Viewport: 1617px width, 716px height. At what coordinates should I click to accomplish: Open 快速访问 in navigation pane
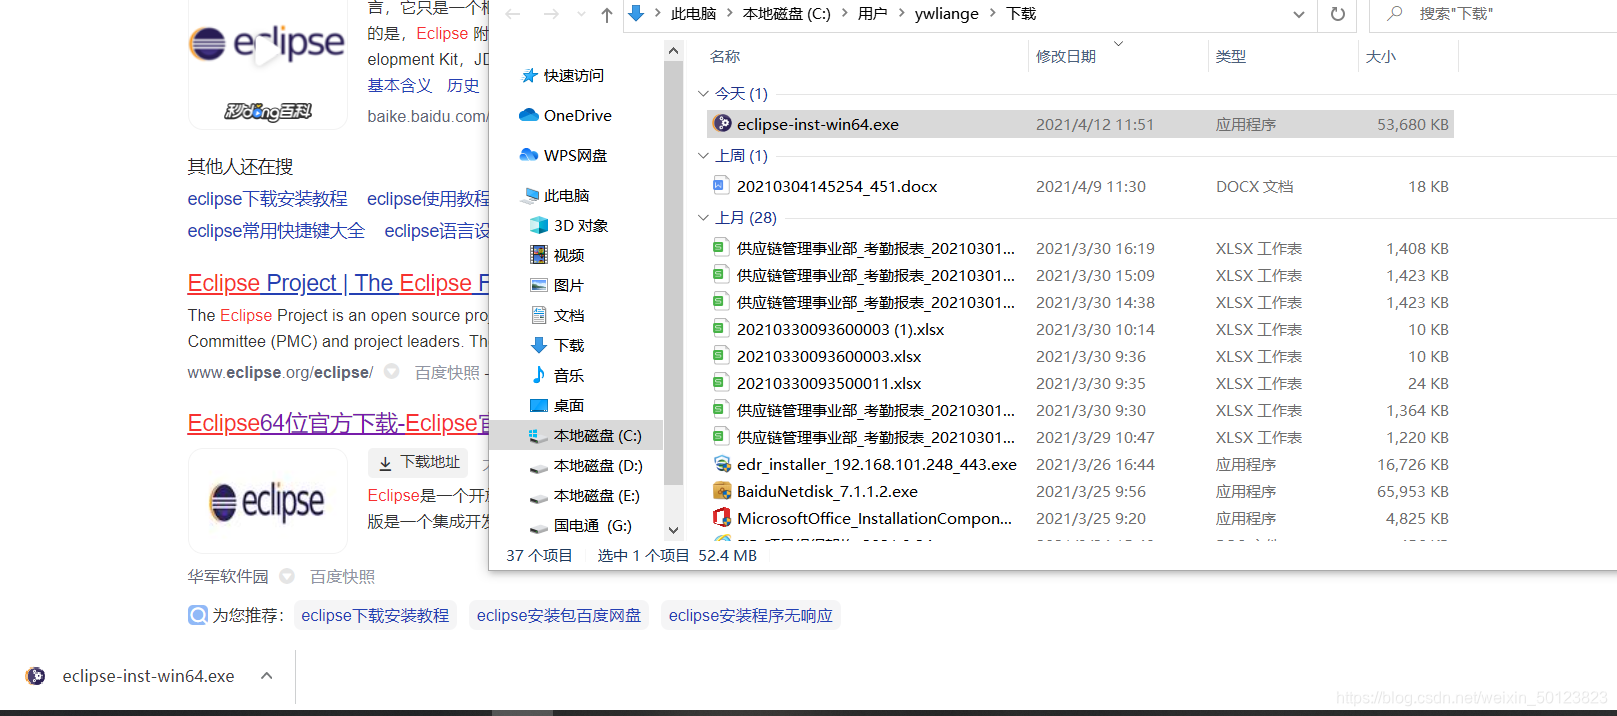tap(573, 76)
